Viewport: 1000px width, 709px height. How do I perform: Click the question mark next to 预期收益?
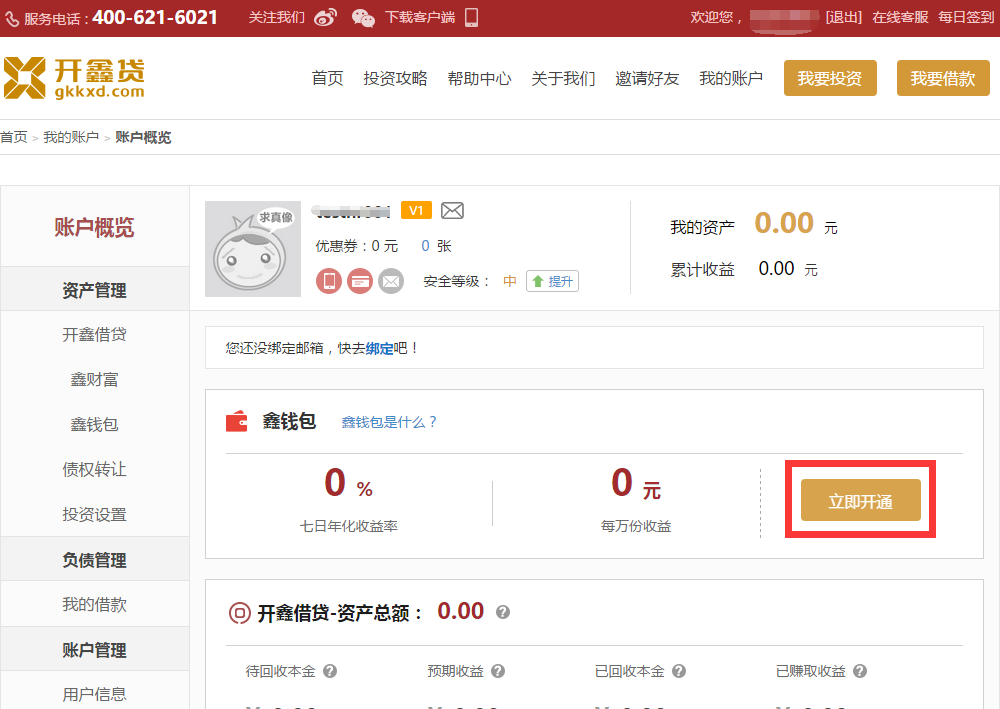(x=498, y=671)
